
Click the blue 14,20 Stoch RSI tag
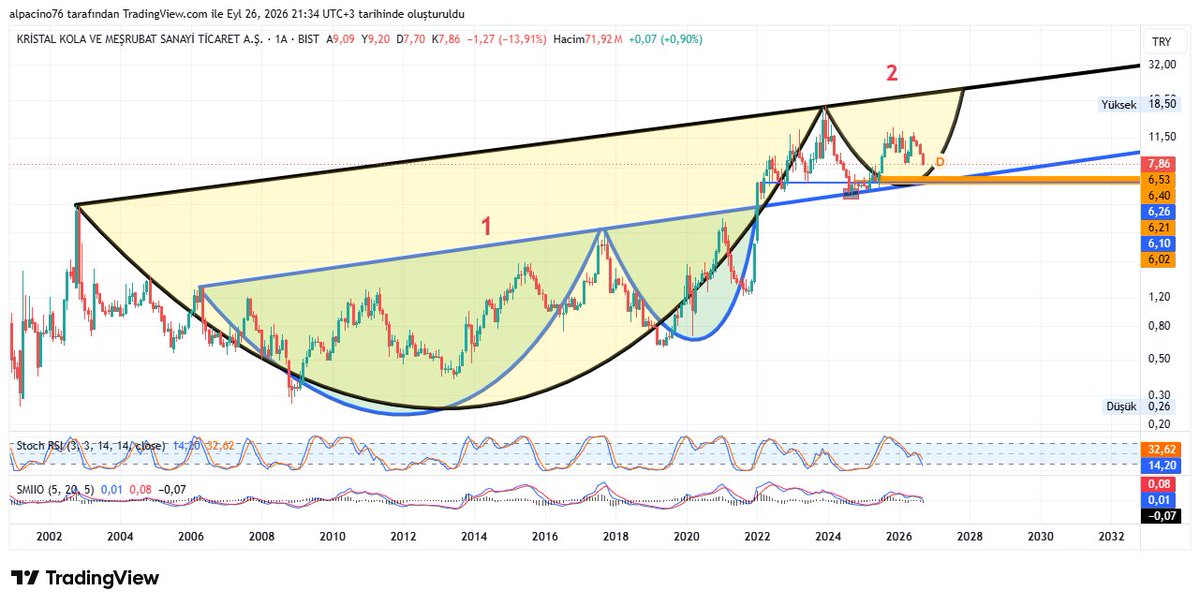1160,465
